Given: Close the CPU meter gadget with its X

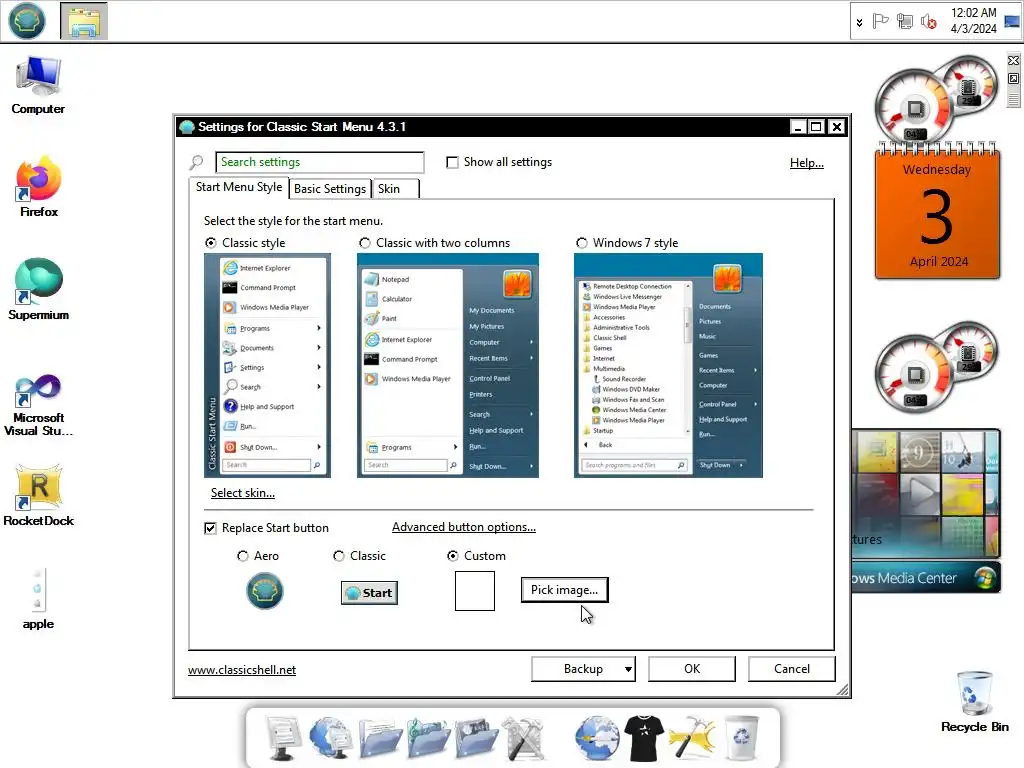Looking at the screenshot, I should (x=1014, y=61).
